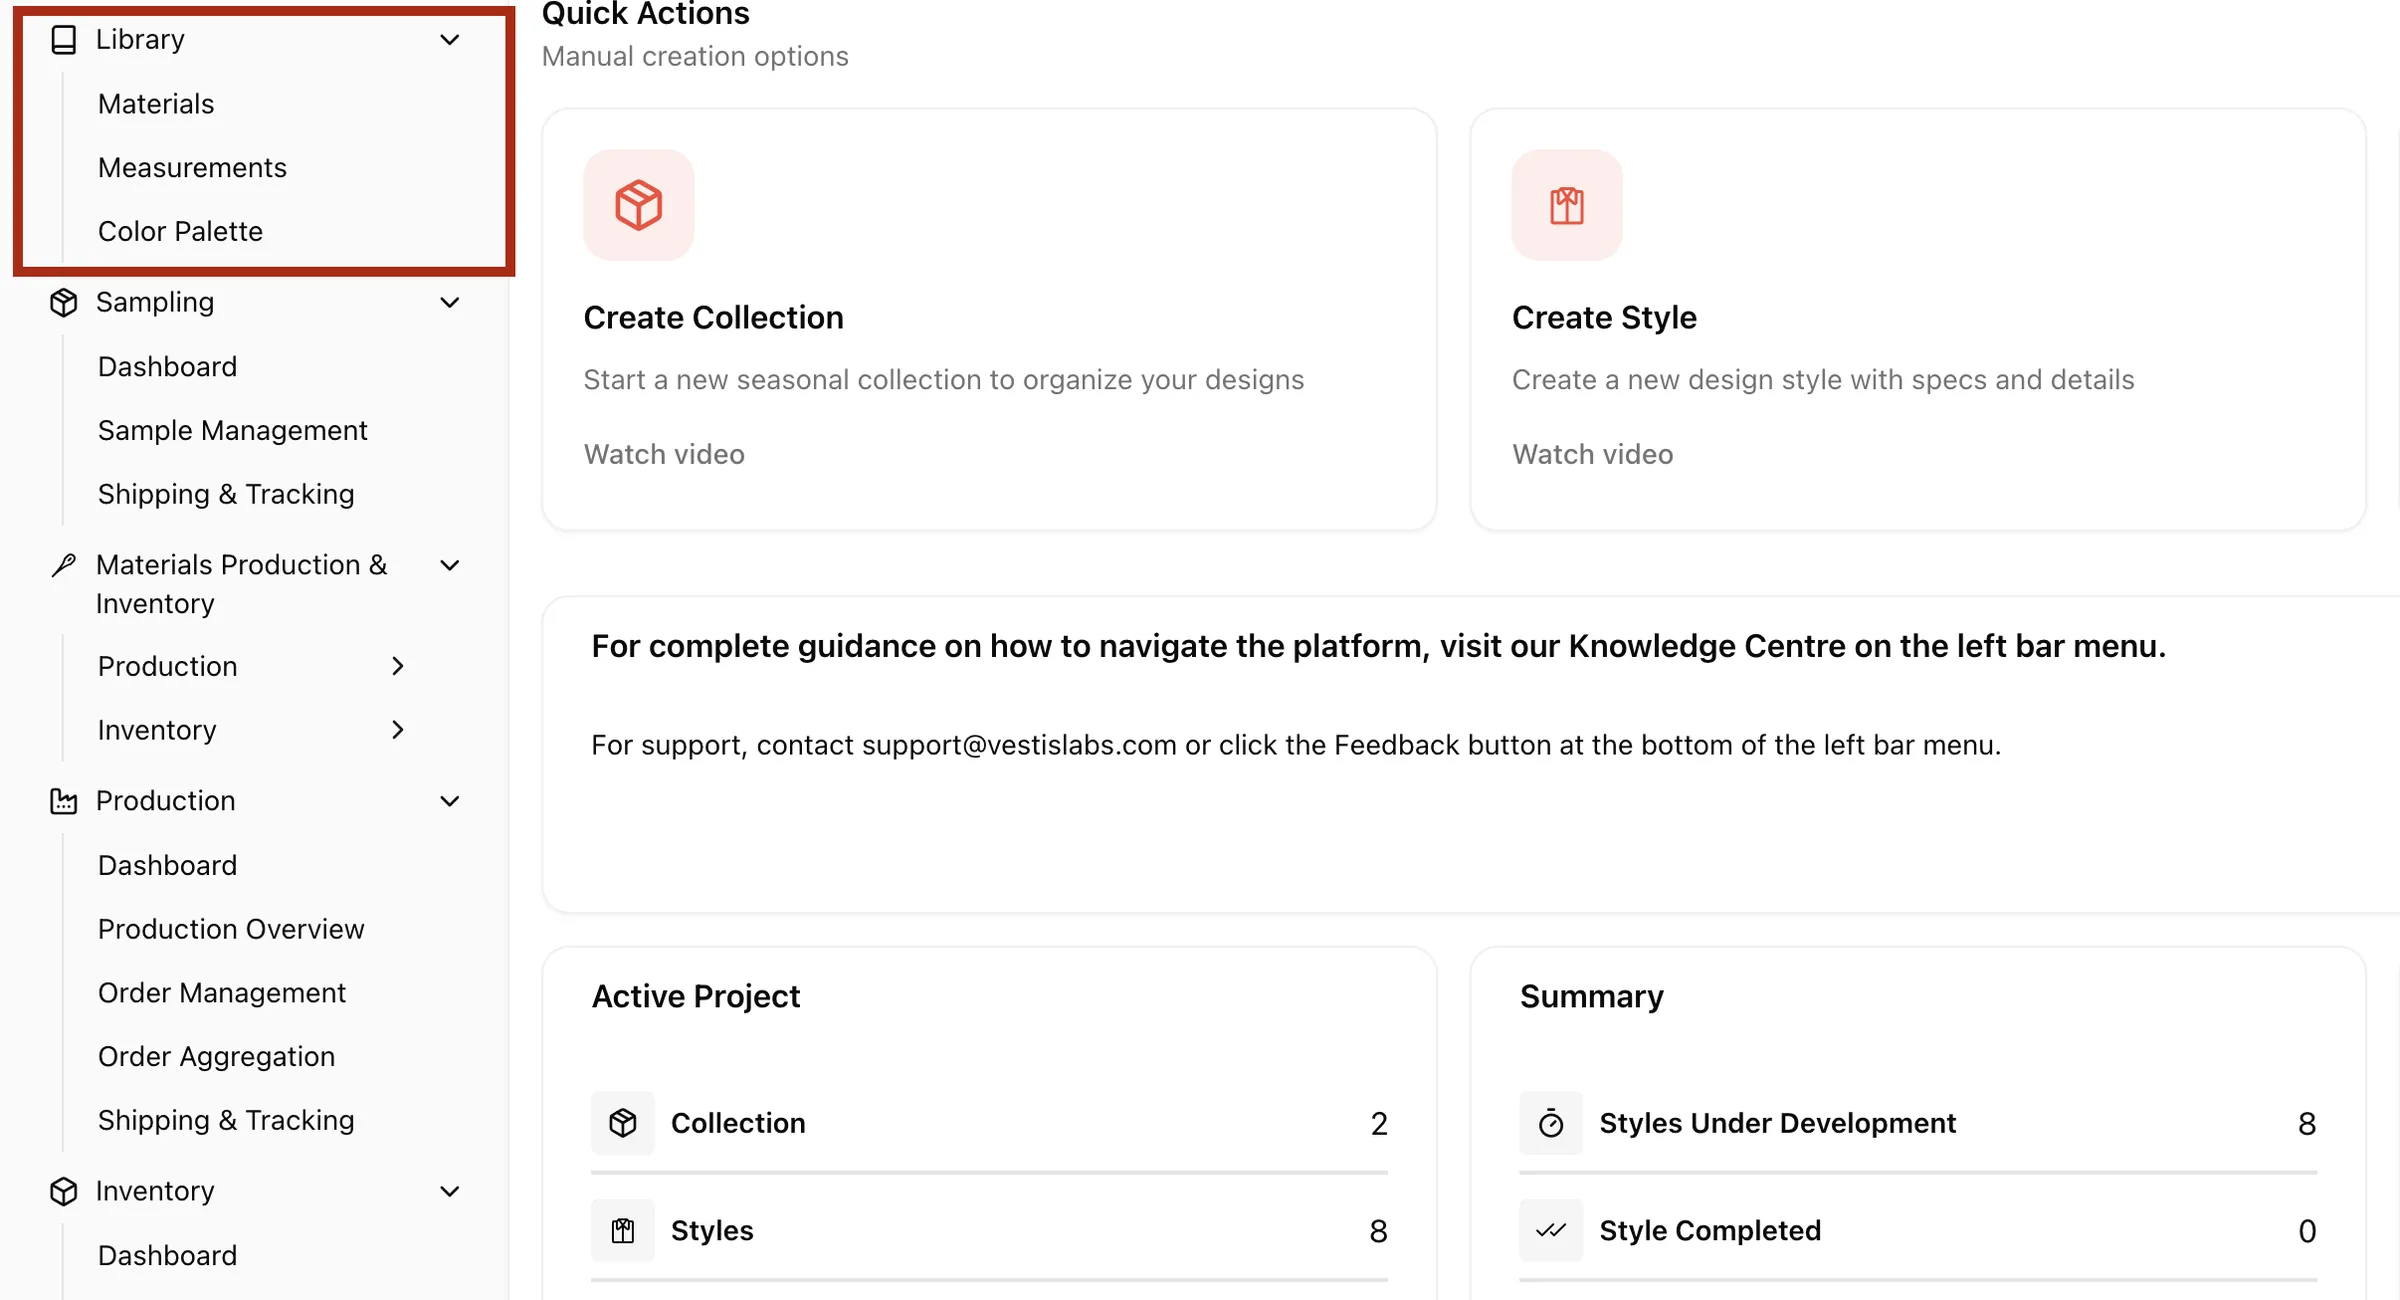Select the Styles Under Development summary row

click(x=1918, y=1123)
